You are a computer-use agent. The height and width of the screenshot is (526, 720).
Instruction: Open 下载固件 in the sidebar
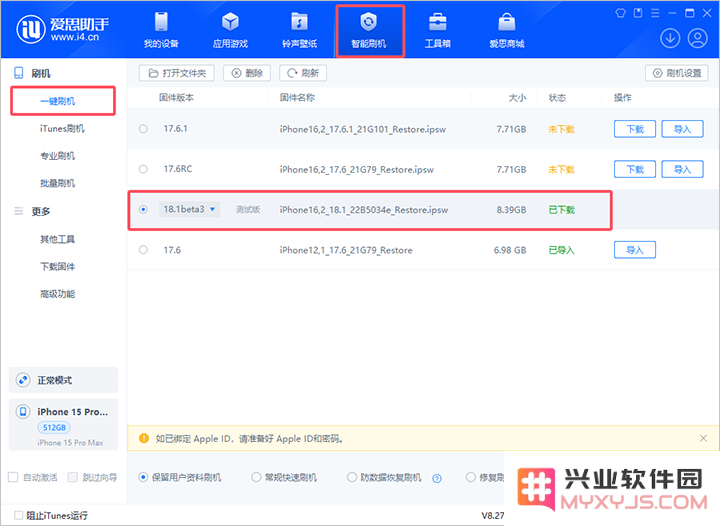tap(57, 267)
